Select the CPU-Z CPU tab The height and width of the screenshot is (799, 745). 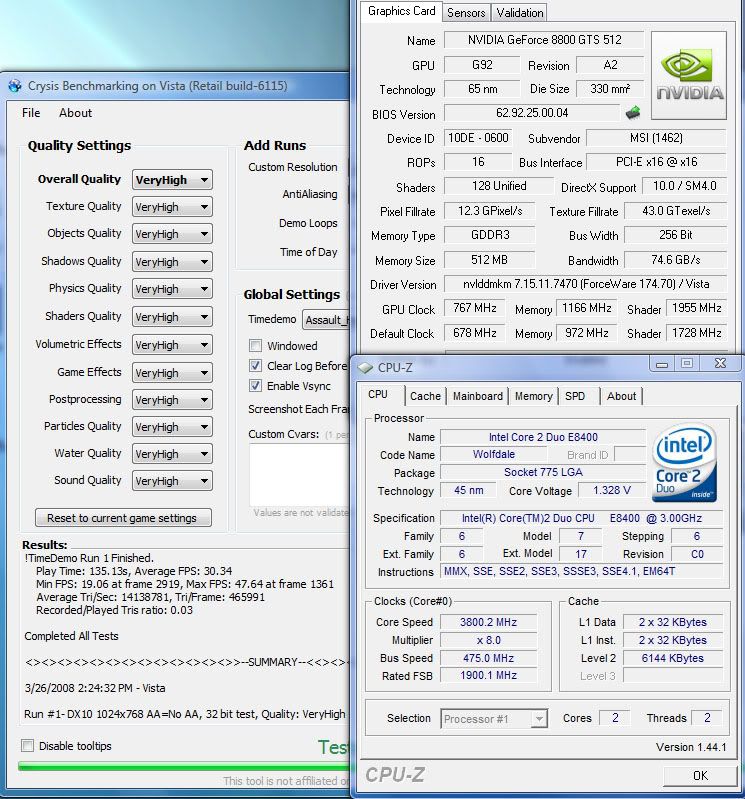click(379, 394)
